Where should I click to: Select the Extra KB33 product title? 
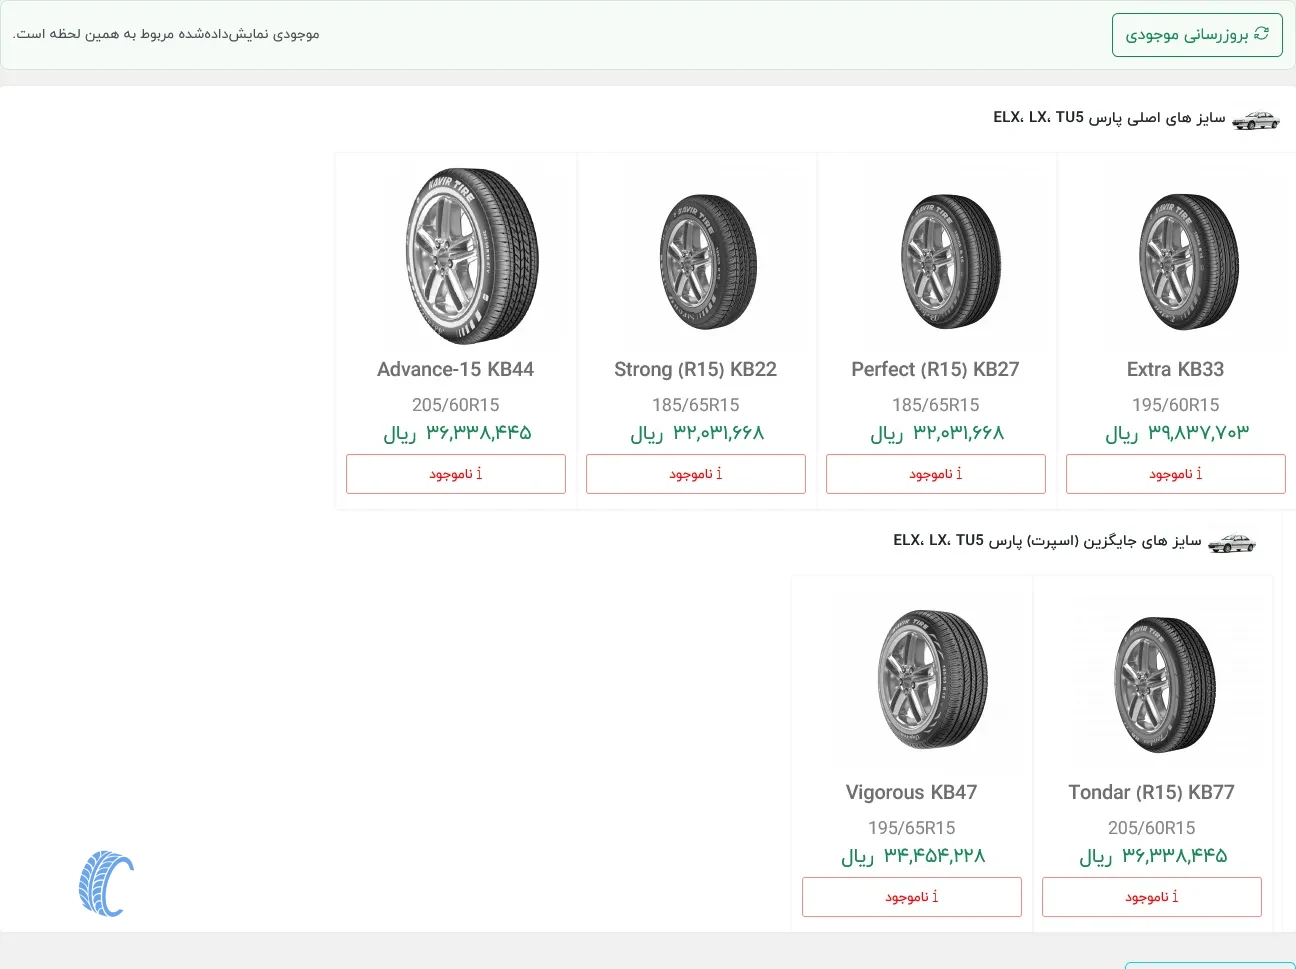point(1176,369)
